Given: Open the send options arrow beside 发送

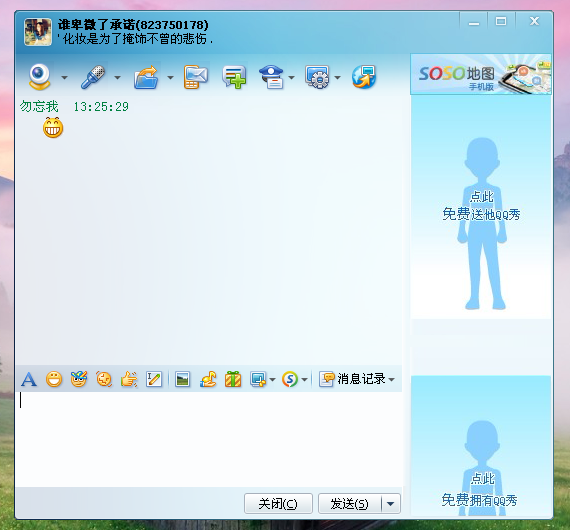Looking at the screenshot, I should tap(391, 503).
